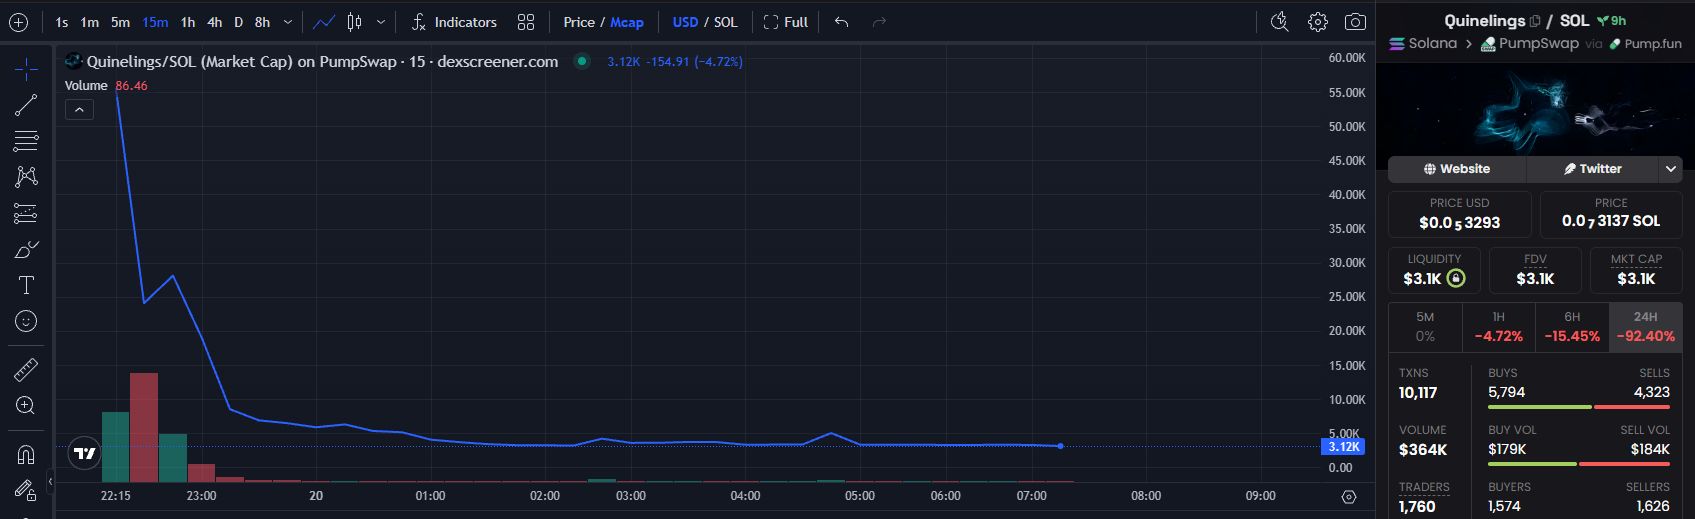Switch chart to Mcap mode
Screen dimensions: 1695x519
627,22
